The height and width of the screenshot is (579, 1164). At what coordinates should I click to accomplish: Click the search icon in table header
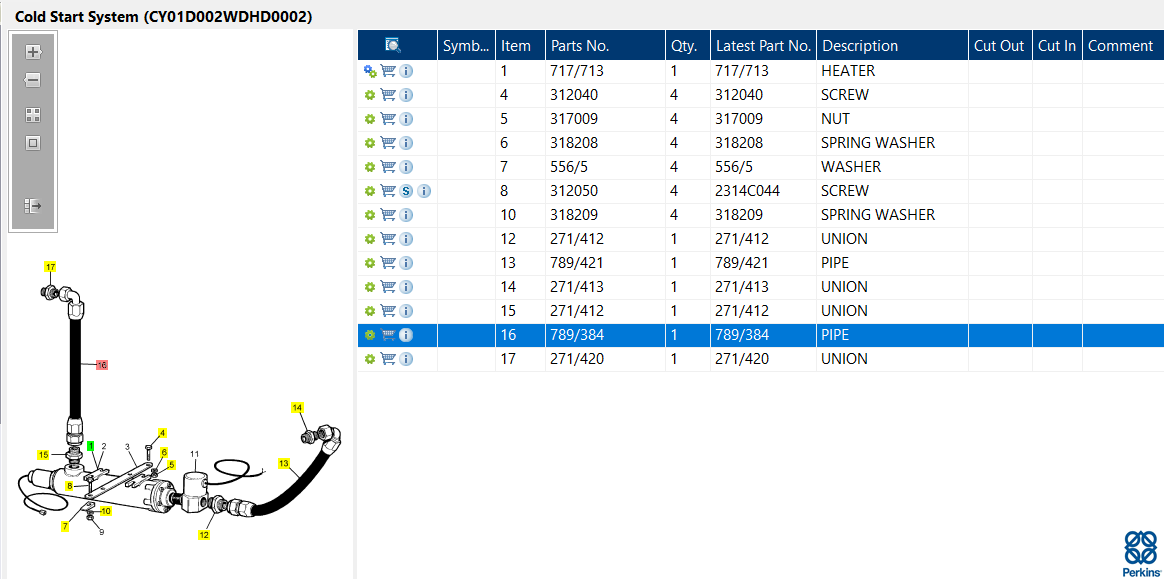[393, 45]
